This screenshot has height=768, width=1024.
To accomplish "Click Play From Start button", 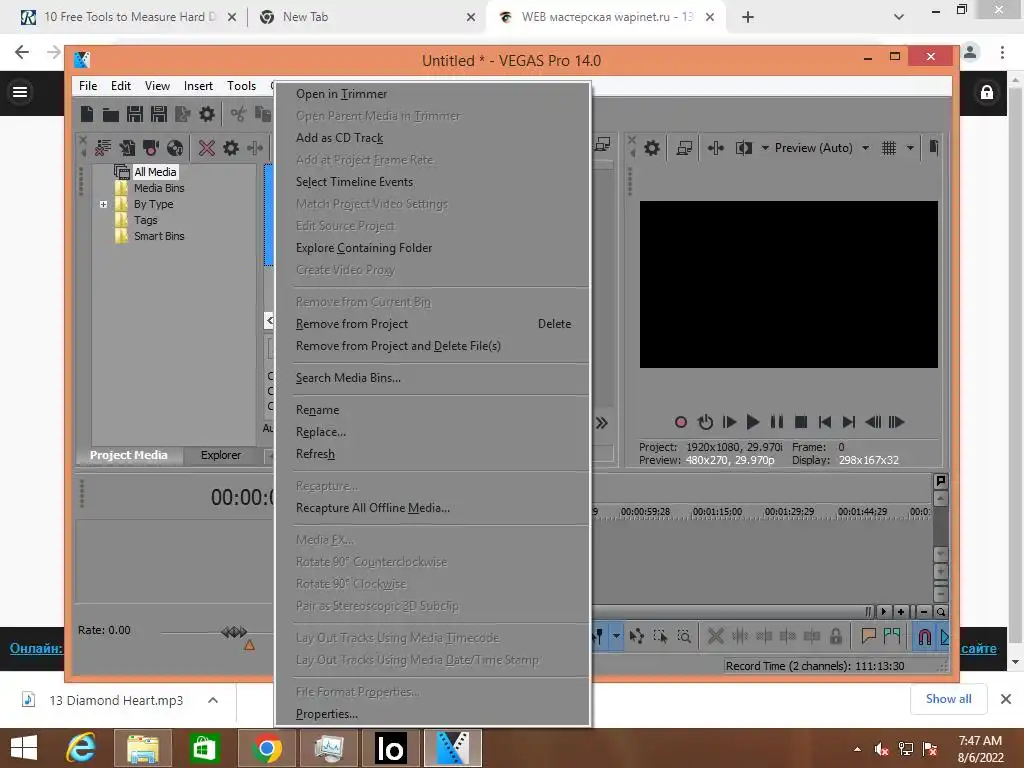I will pos(729,423).
